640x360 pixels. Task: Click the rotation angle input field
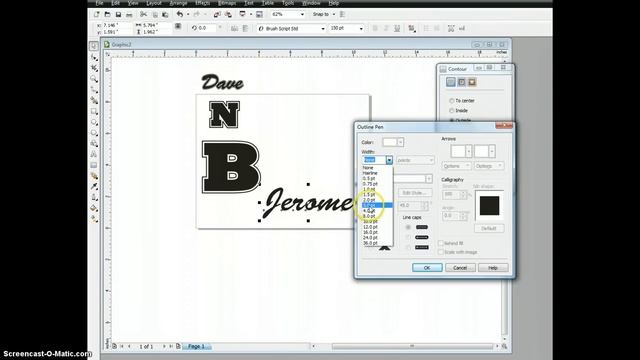(x=207, y=28)
